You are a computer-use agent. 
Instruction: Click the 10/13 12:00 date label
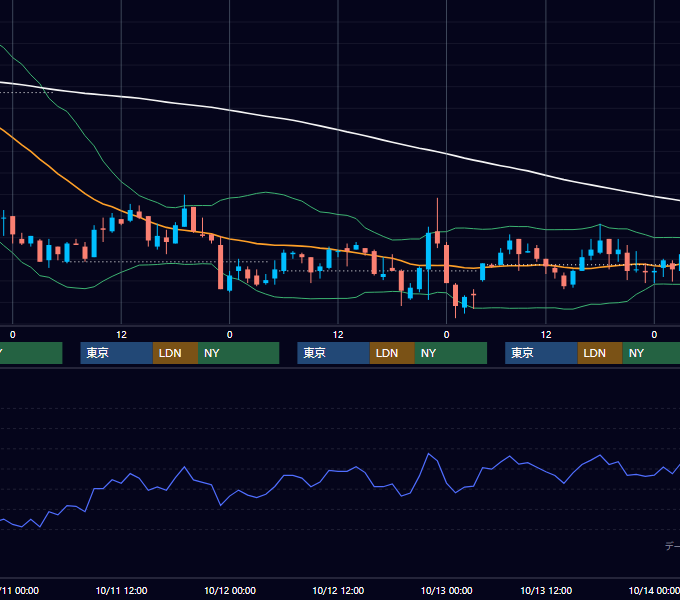coord(546,590)
